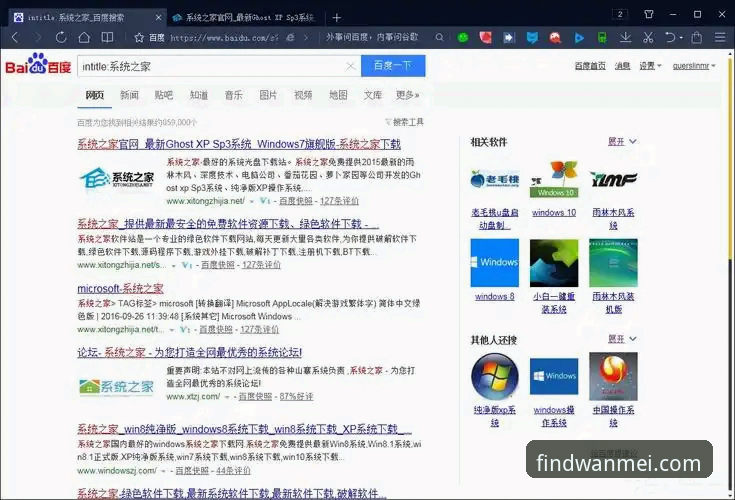Open the 系统之家_win8纯净版 result link
The image size is (735, 500).
[245, 429]
